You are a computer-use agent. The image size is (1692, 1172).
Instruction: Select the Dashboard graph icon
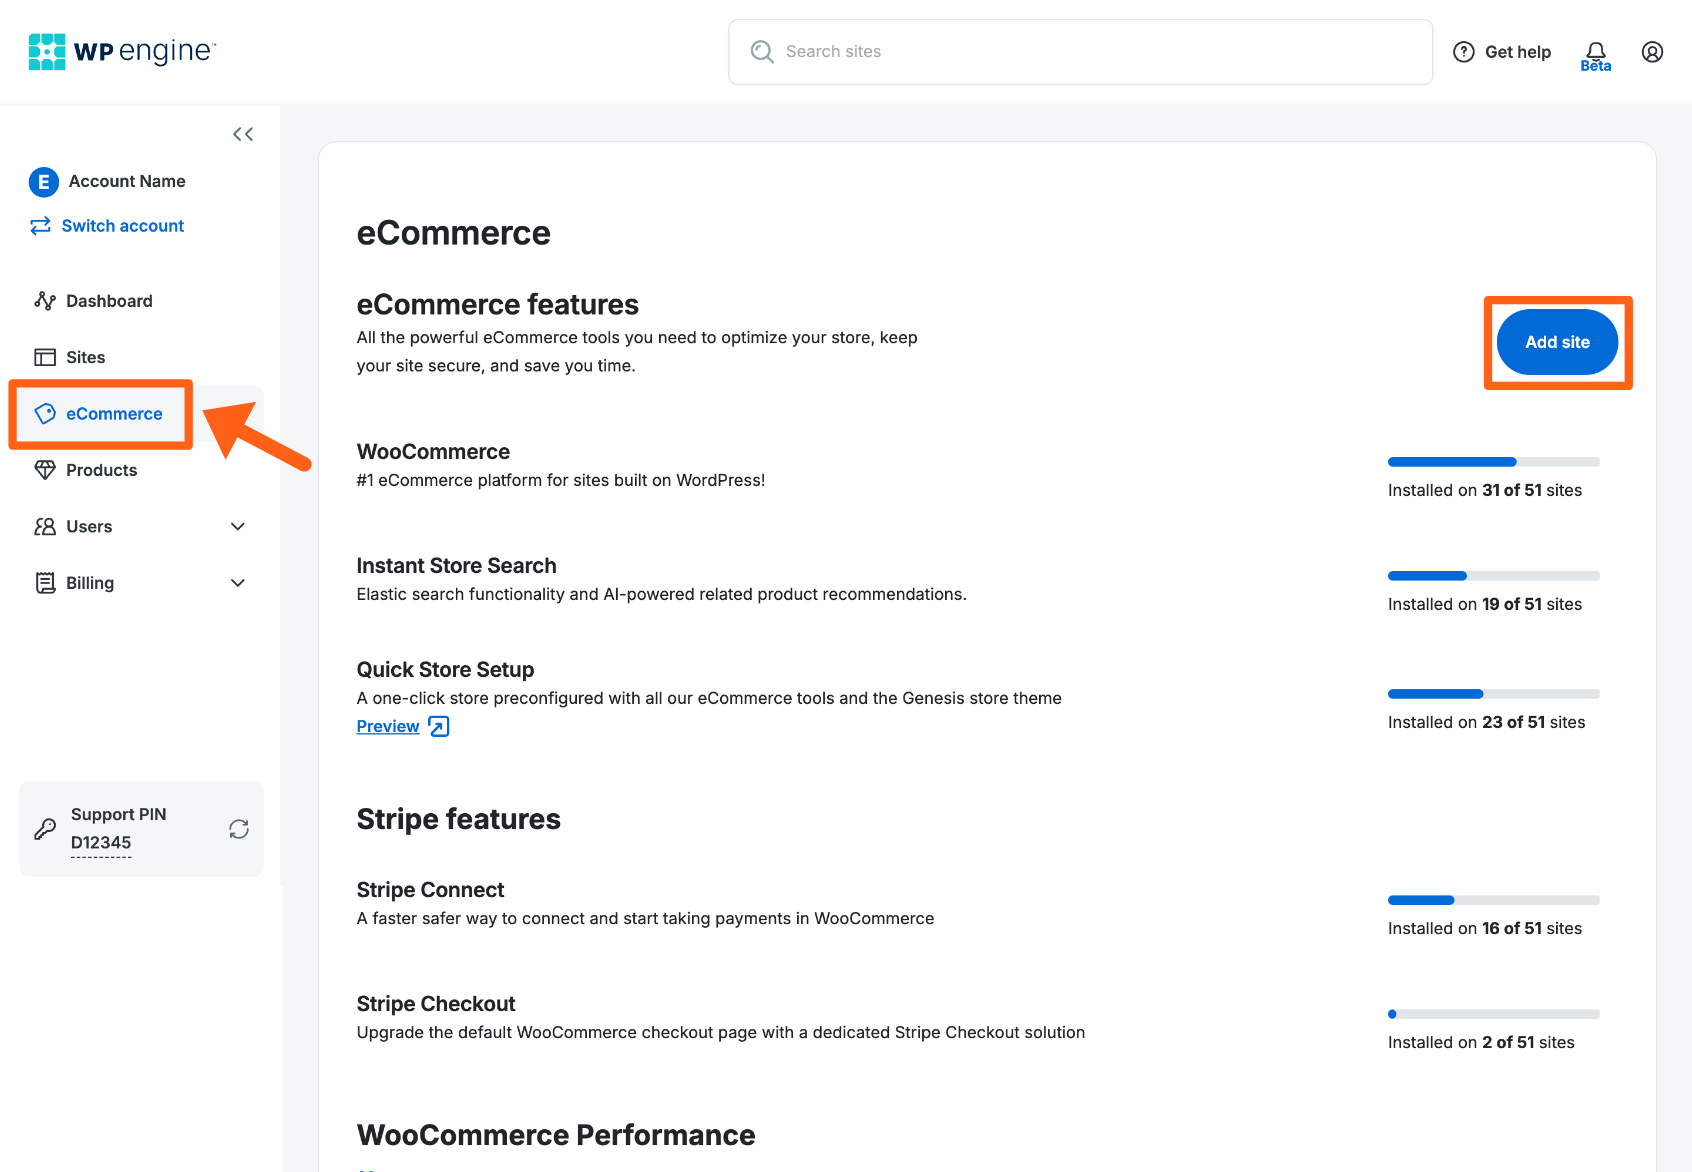tap(45, 300)
